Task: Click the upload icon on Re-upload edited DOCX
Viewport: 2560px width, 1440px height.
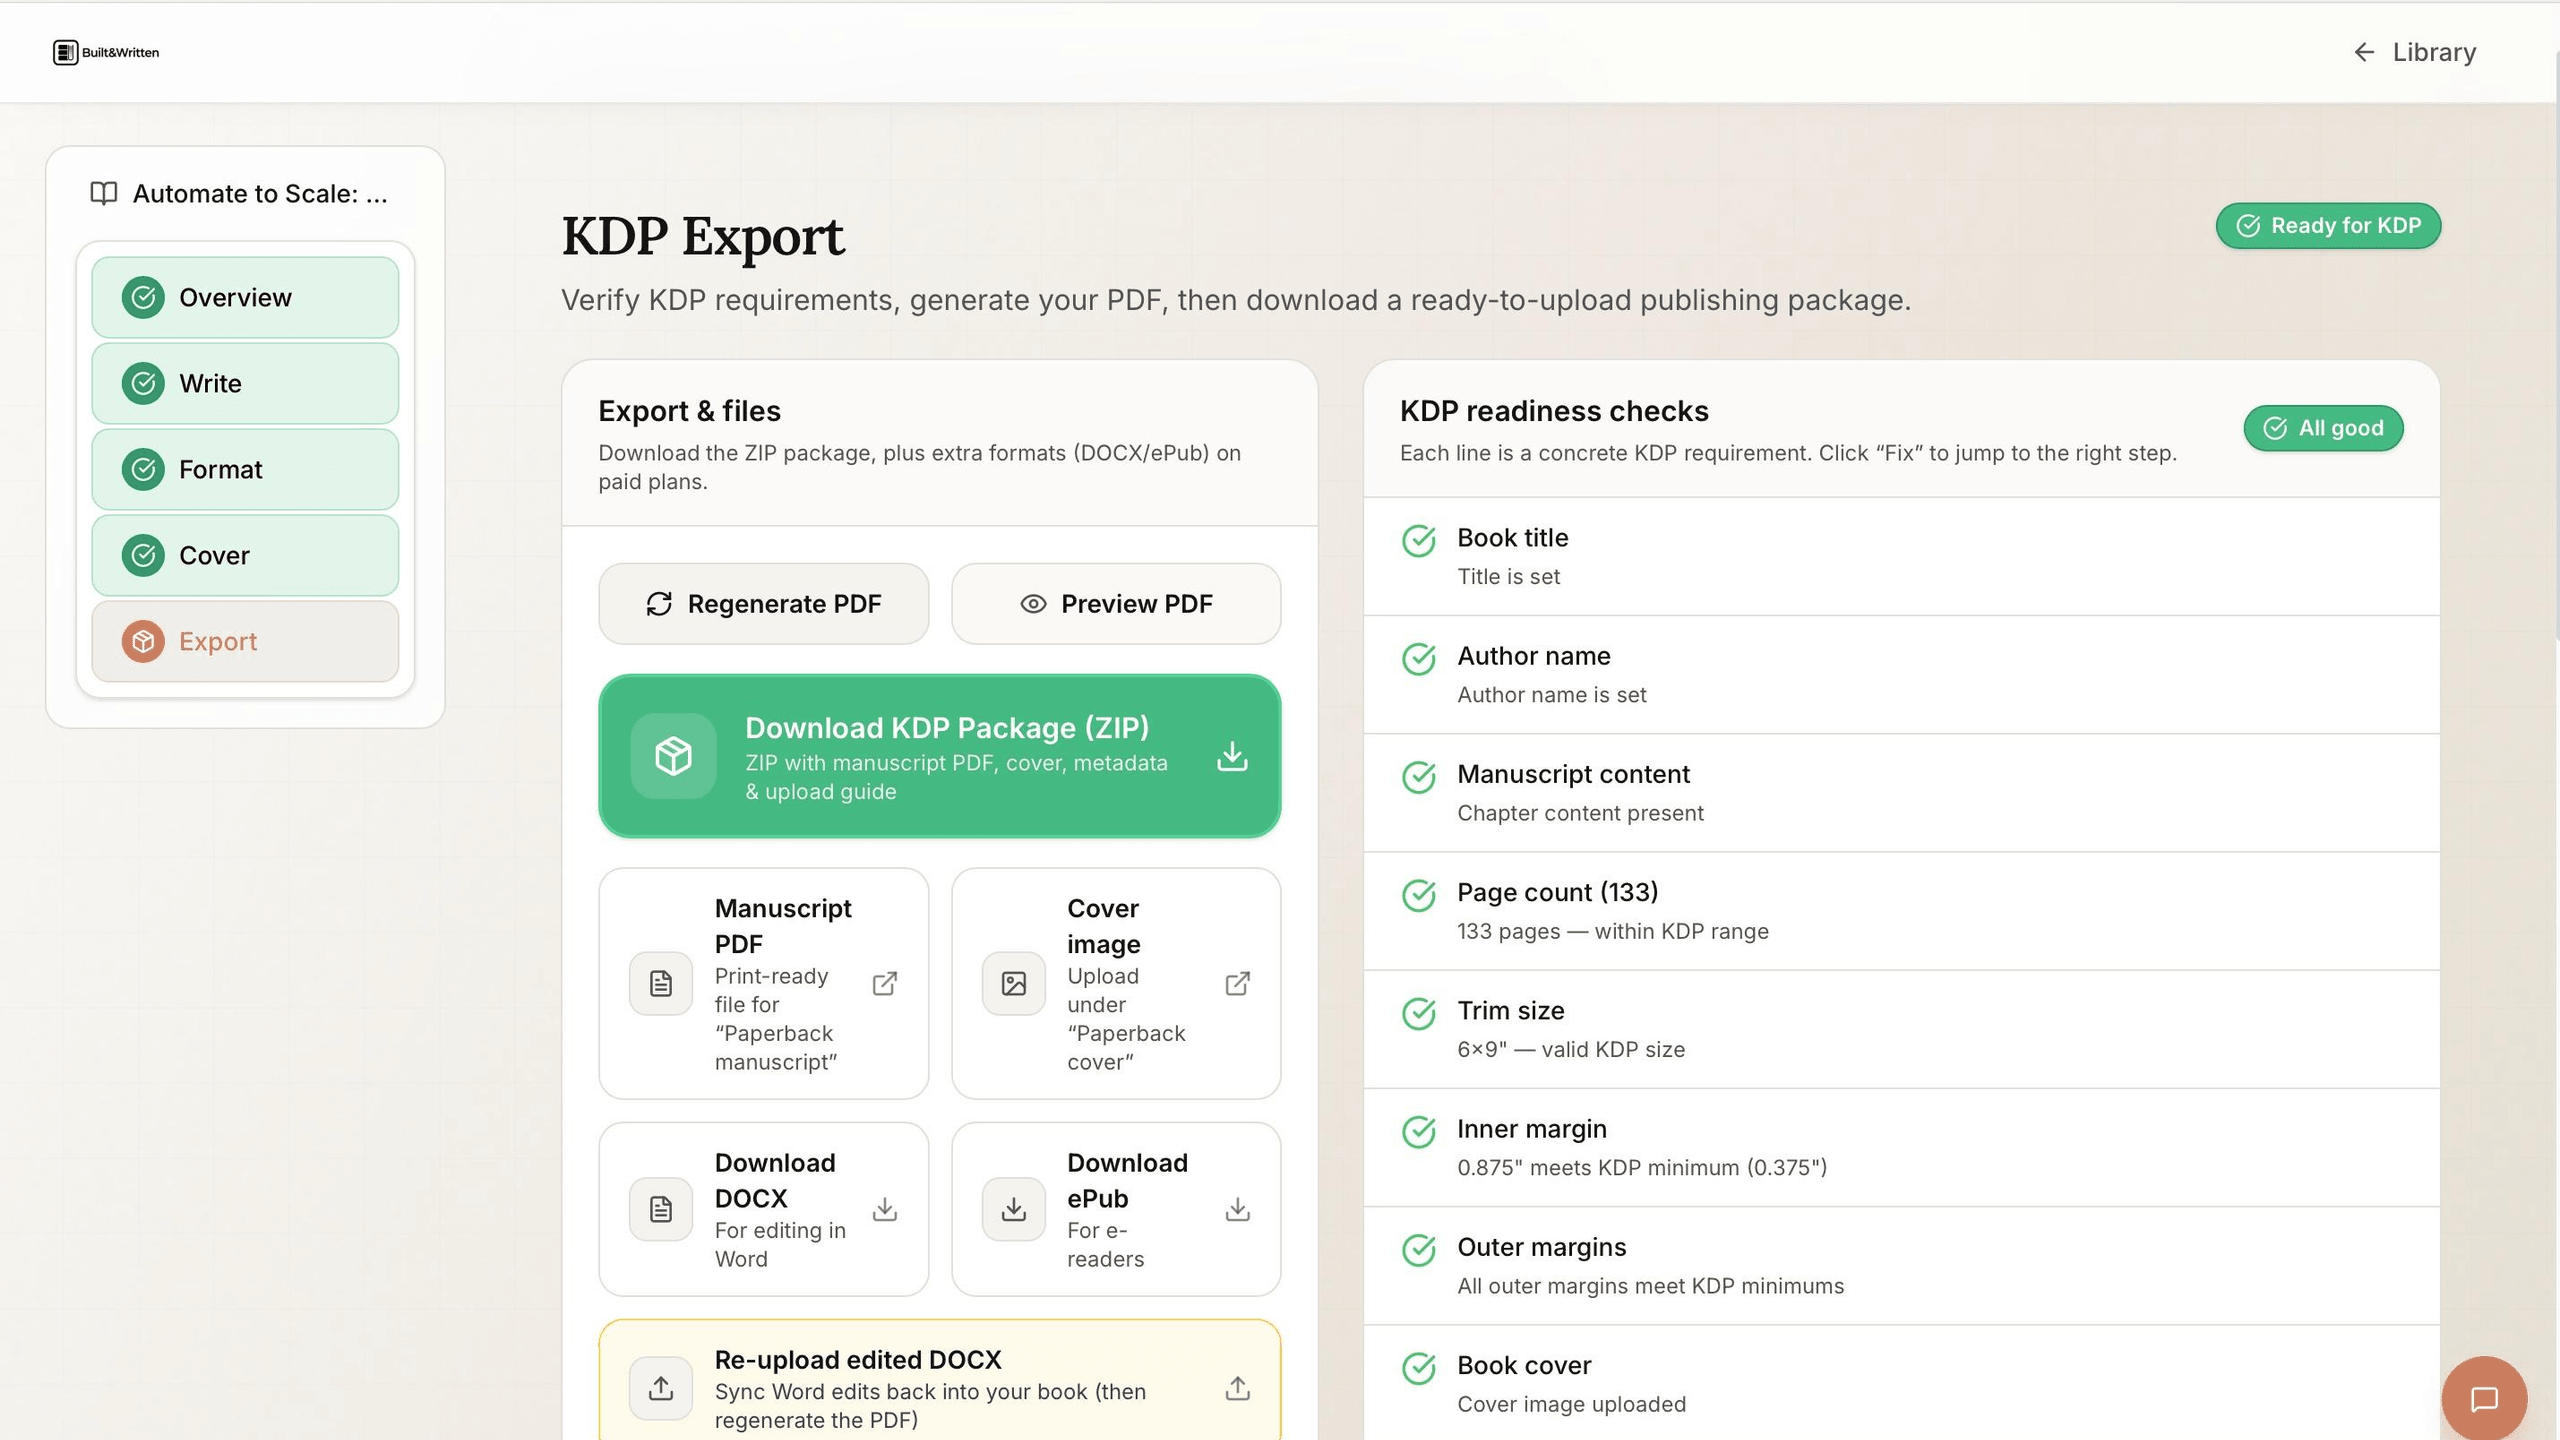Action: click(1237, 1388)
